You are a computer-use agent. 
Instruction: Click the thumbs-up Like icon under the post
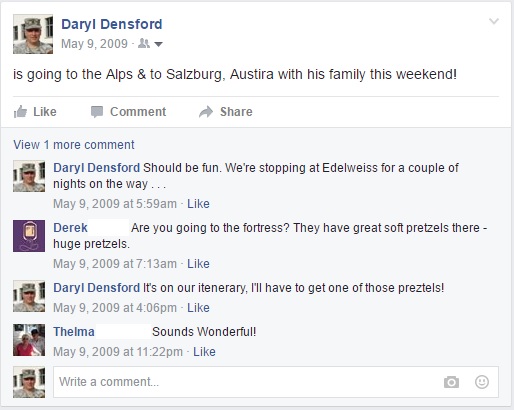click(x=20, y=112)
